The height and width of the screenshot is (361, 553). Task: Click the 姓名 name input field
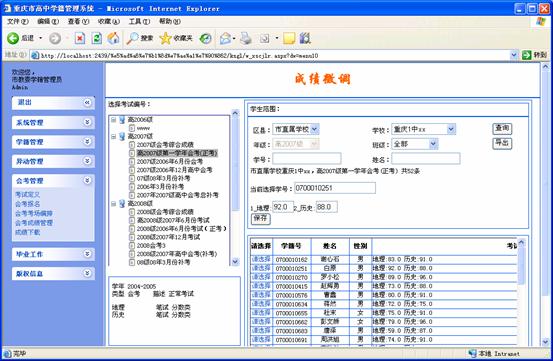tap(426, 158)
